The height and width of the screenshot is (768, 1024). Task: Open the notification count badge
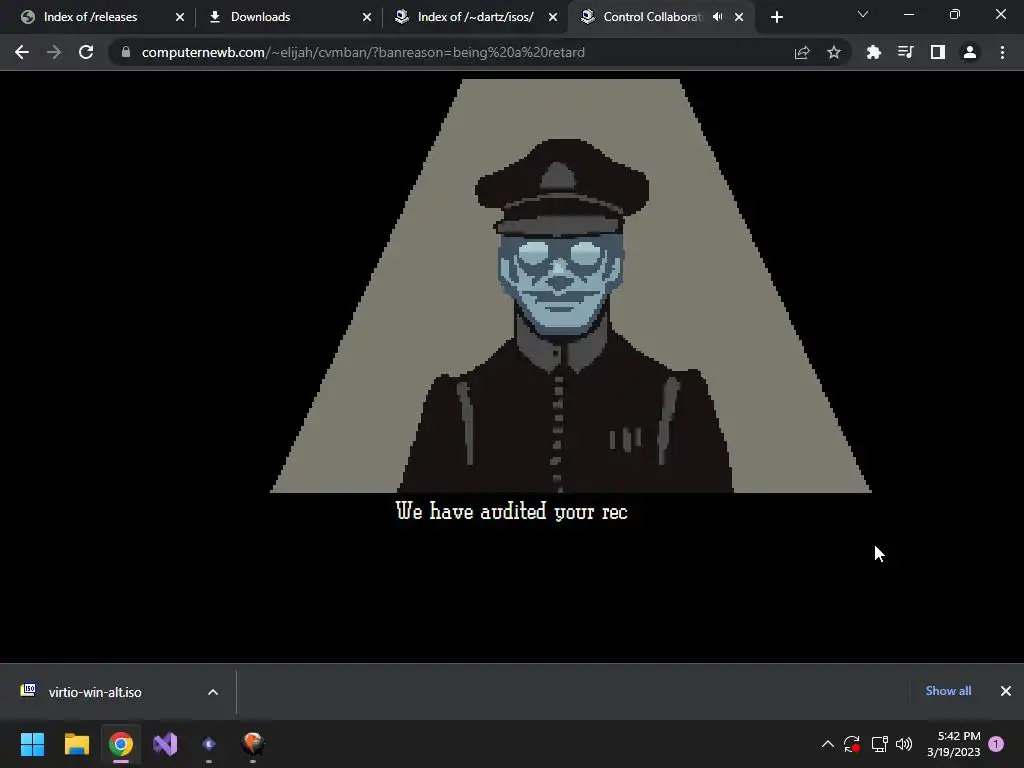pos(996,744)
